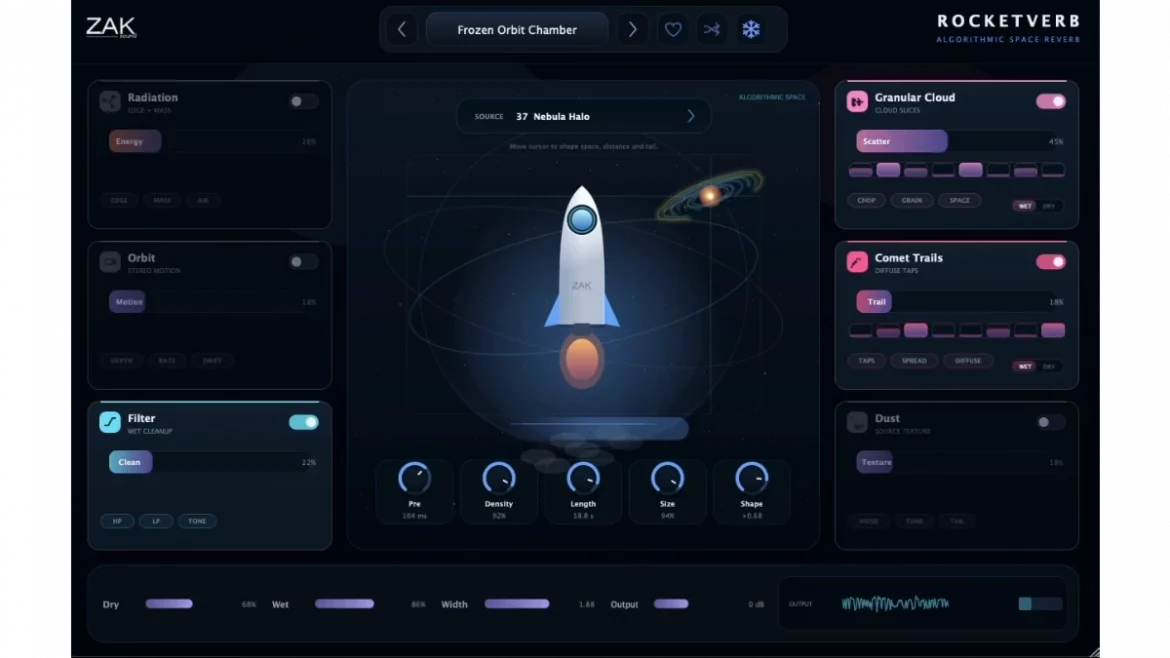Toggle the output meter switch
This screenshot has height=658, width=1170.
point(1040,604)
